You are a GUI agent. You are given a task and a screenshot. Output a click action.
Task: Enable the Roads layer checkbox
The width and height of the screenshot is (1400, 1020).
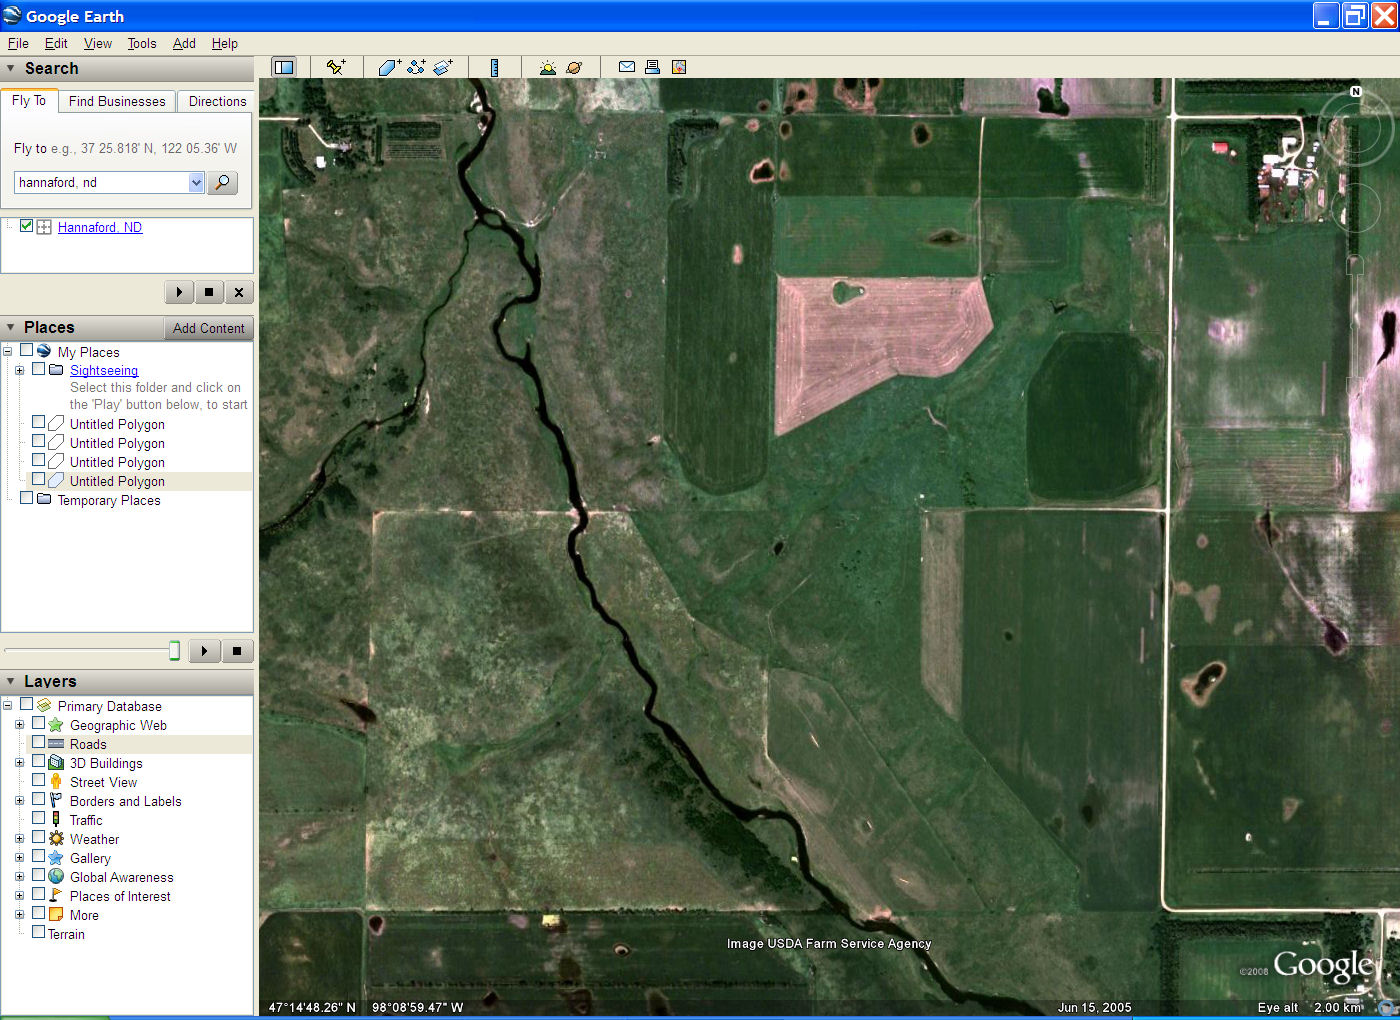click(x=38, y=742)
